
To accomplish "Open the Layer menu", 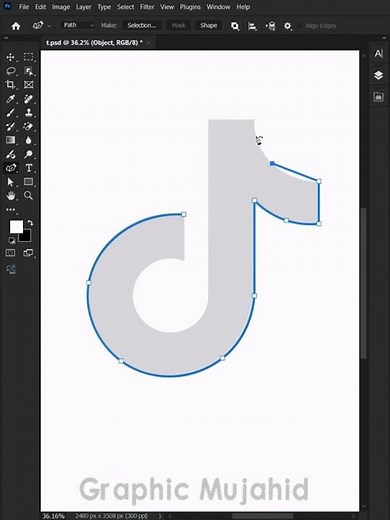I will pos(83,7).
